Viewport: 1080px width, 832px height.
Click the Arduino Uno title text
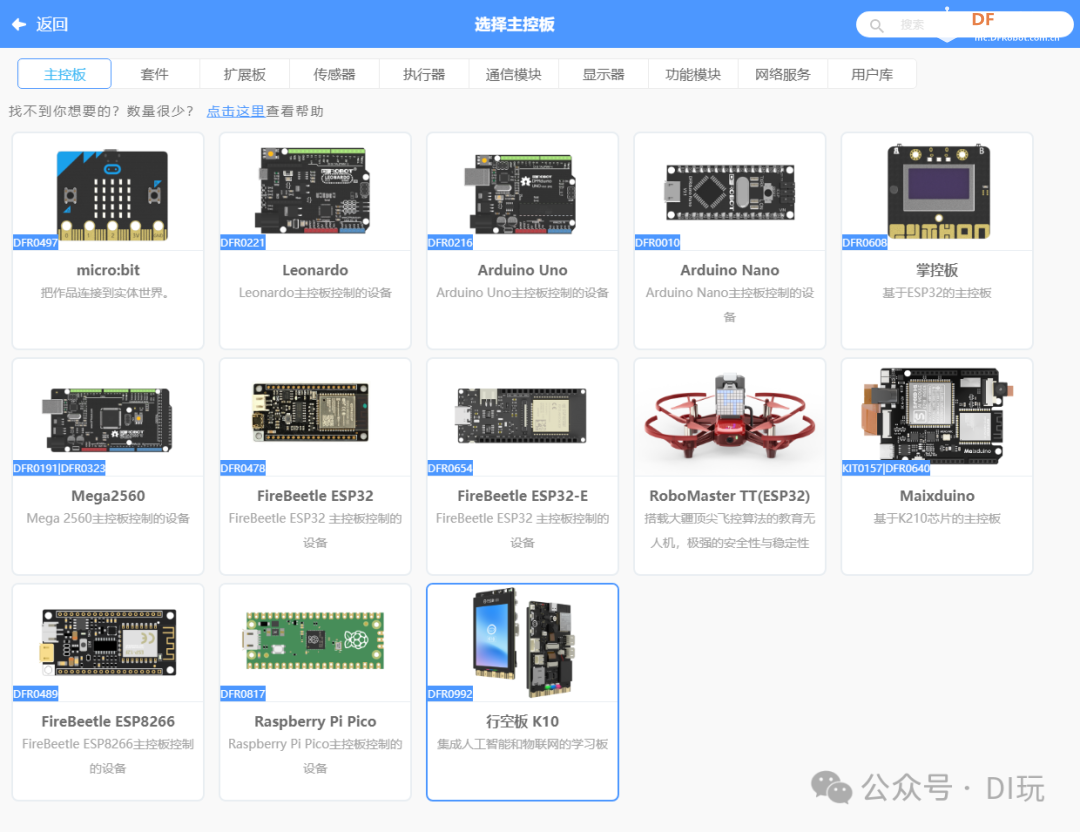pos(523,270)
